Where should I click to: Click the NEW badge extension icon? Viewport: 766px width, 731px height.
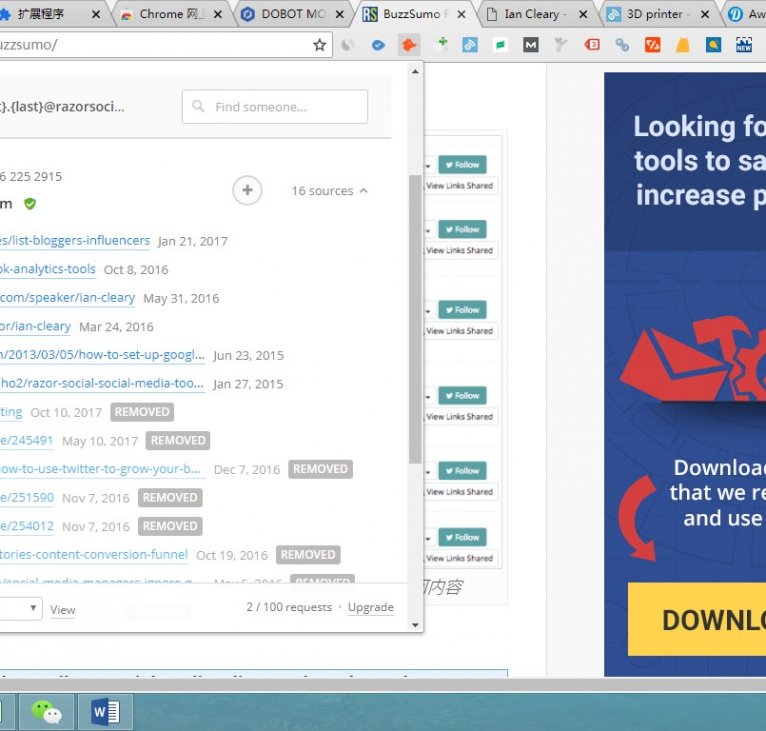pos(743,45)
